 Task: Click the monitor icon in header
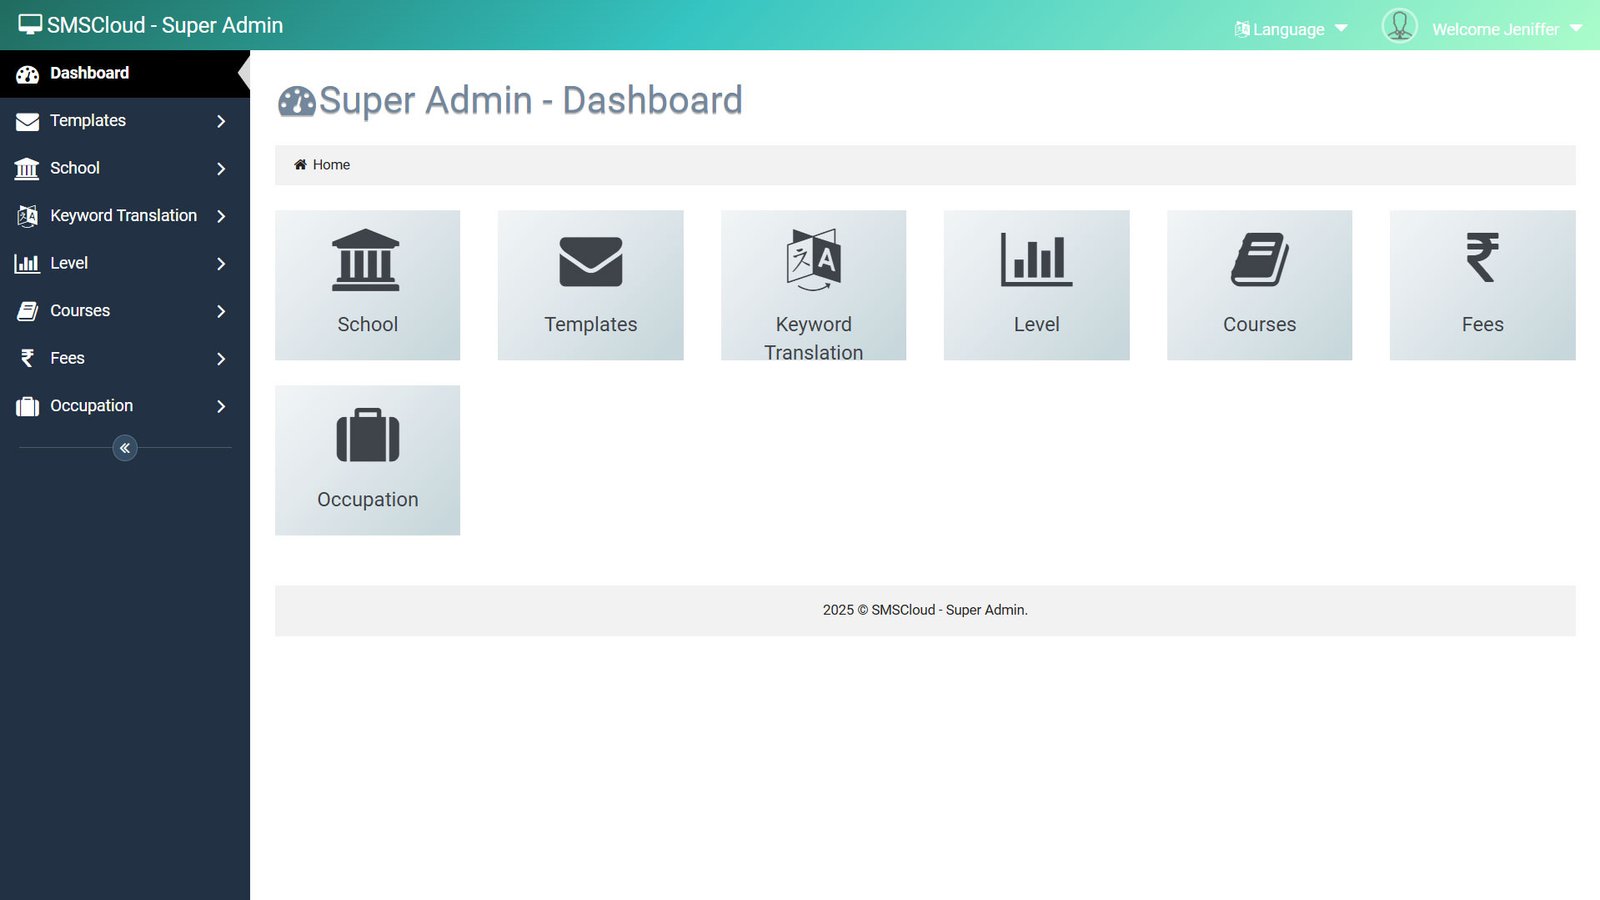pos(30,25)
